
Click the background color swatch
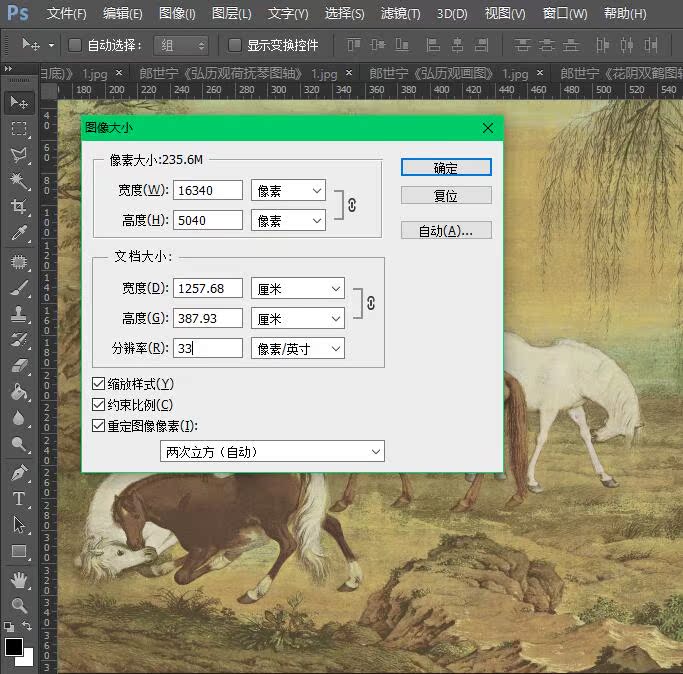pyautogui.click(x=27, y=659)
